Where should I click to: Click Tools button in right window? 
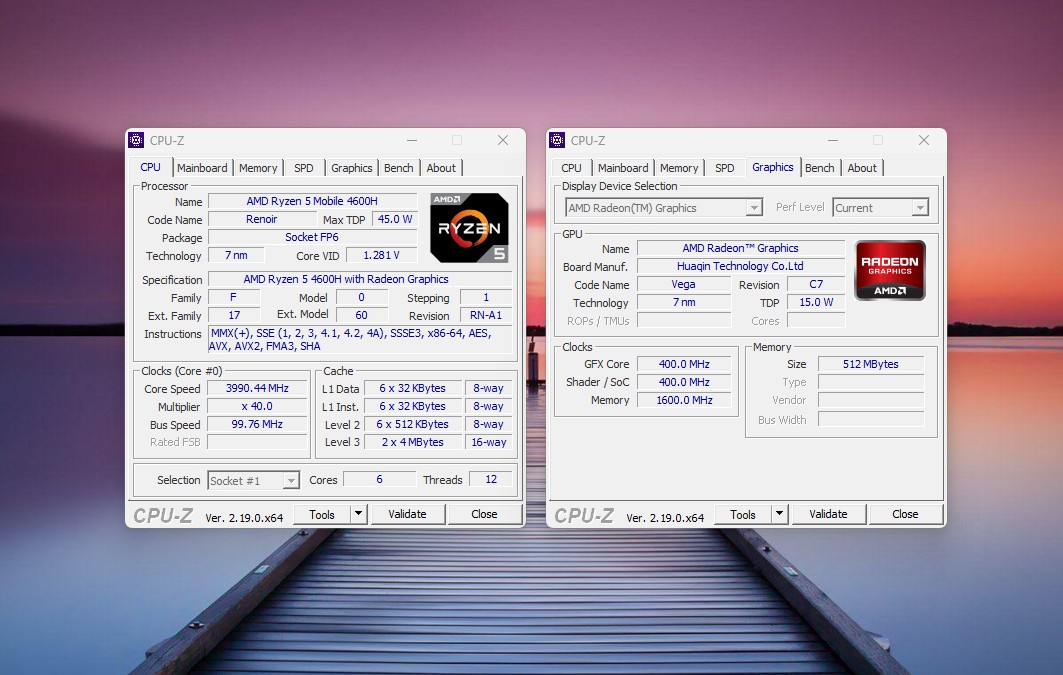(743, 514)
